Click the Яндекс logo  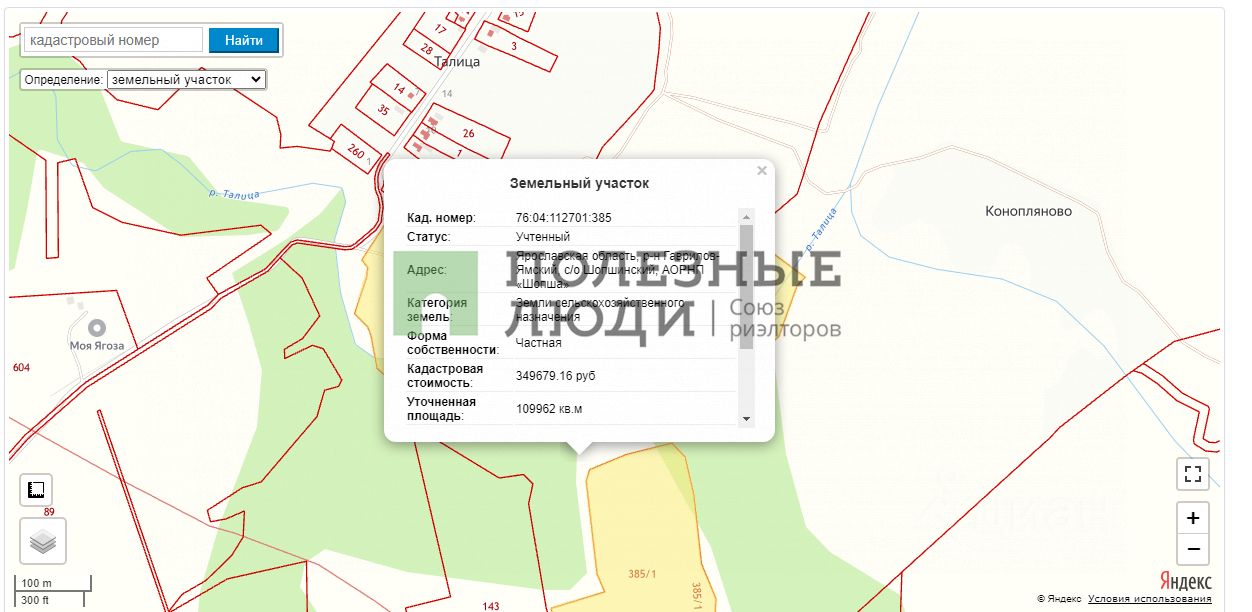pos(1185,581)
